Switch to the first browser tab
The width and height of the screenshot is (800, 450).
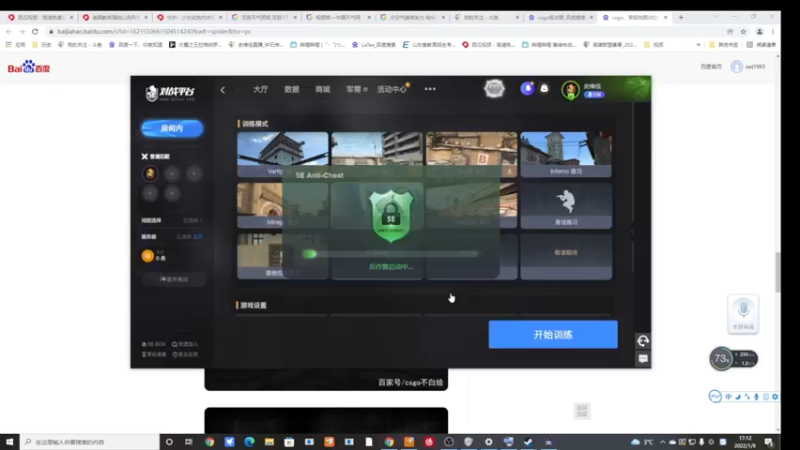coord(40,17)
